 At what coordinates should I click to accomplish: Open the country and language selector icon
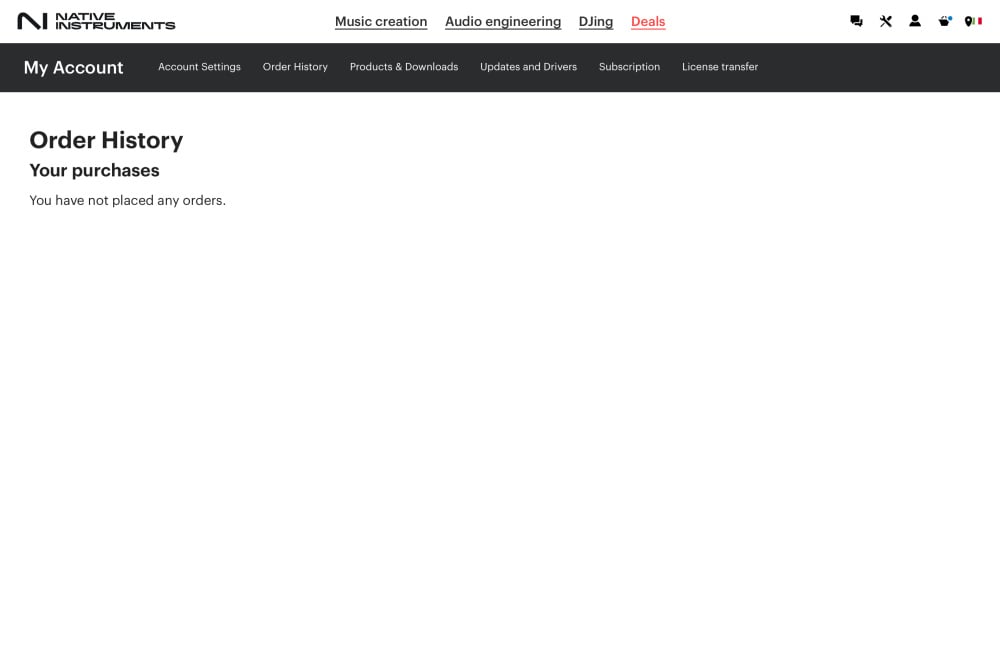tap(973, 21)
